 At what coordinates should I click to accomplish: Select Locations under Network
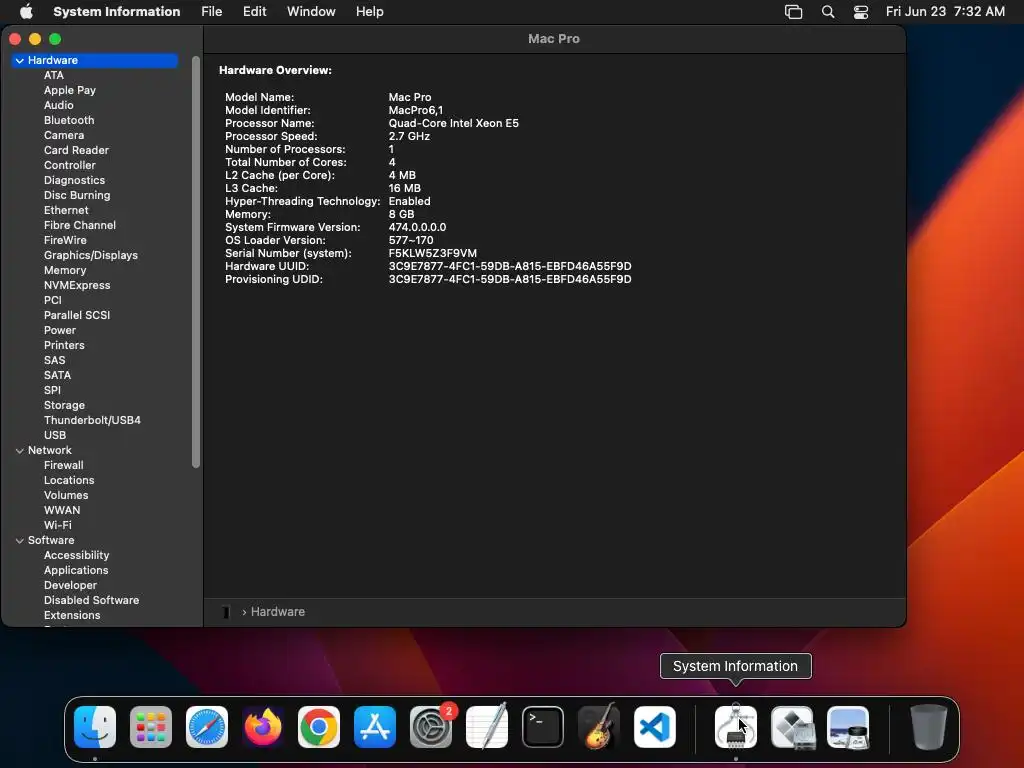click(69, 481)
